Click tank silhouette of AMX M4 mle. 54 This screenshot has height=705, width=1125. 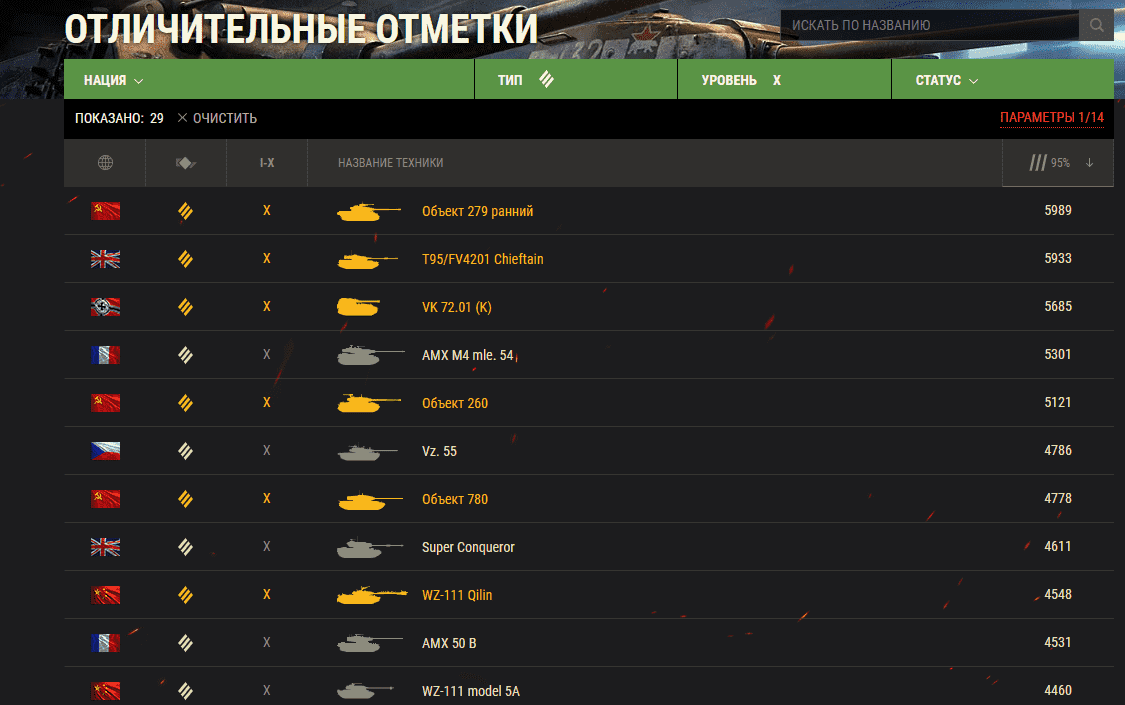tap(370, 355)
